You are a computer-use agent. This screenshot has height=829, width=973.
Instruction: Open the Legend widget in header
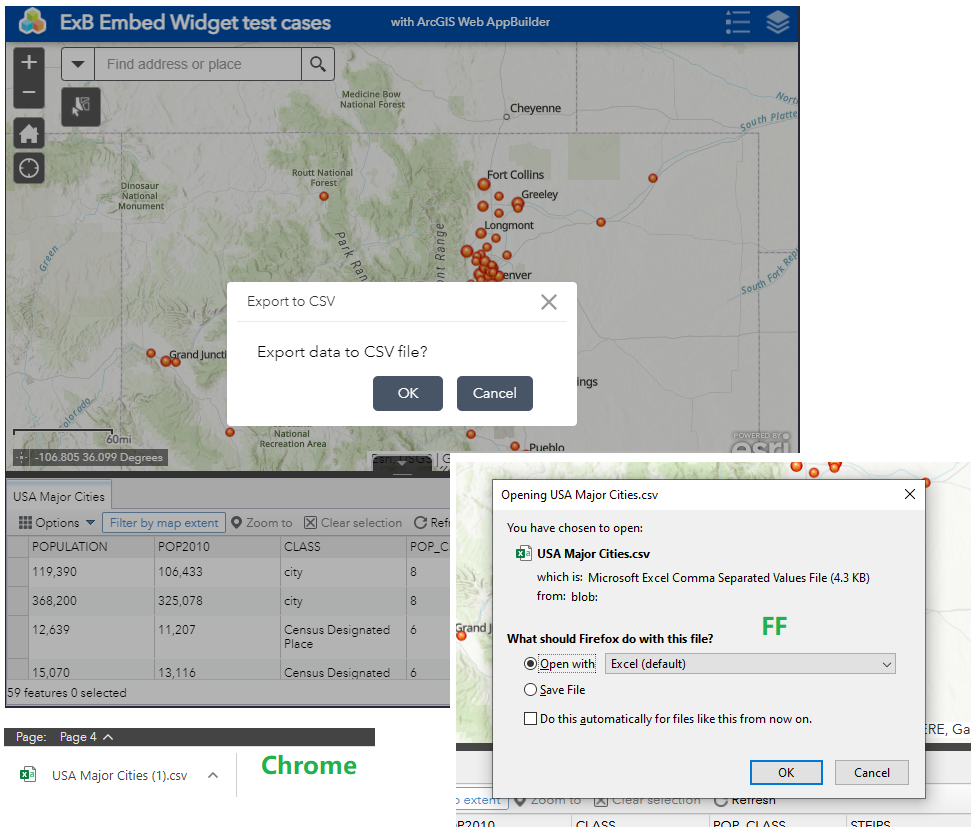click(737, 22)
